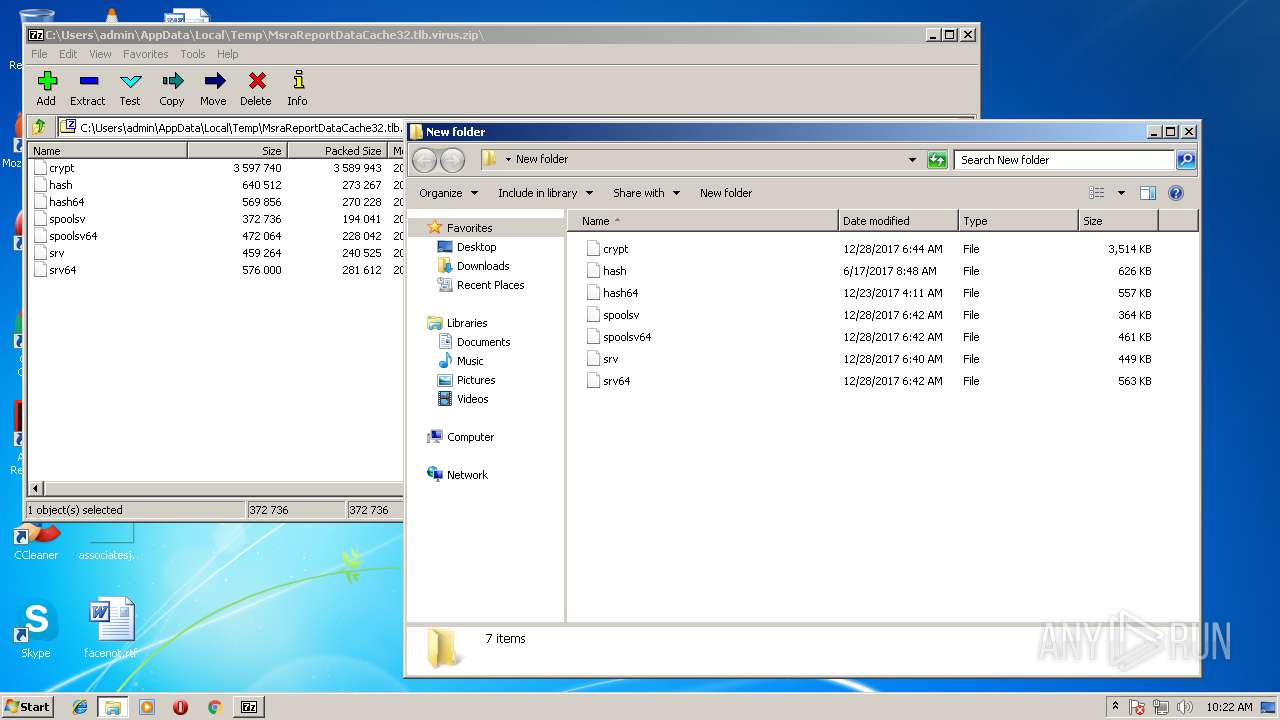Go up one folder level in 7-Zip
The image size is (1280, 720).
click(39, 127)
